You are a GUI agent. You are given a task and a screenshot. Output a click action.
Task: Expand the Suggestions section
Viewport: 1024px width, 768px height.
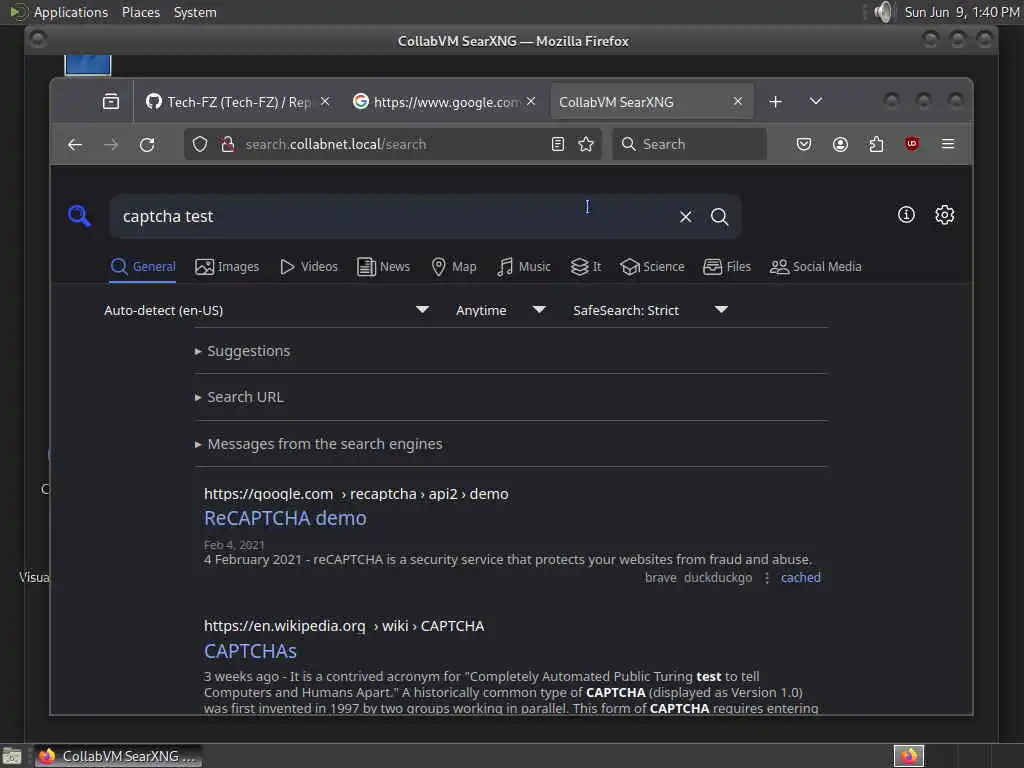coord(242,351)
